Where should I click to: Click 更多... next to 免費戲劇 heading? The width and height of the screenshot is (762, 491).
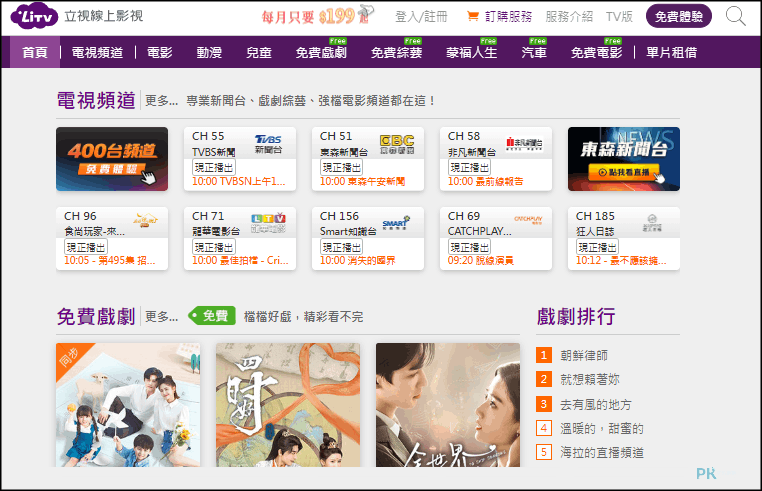tap(161, 317)
